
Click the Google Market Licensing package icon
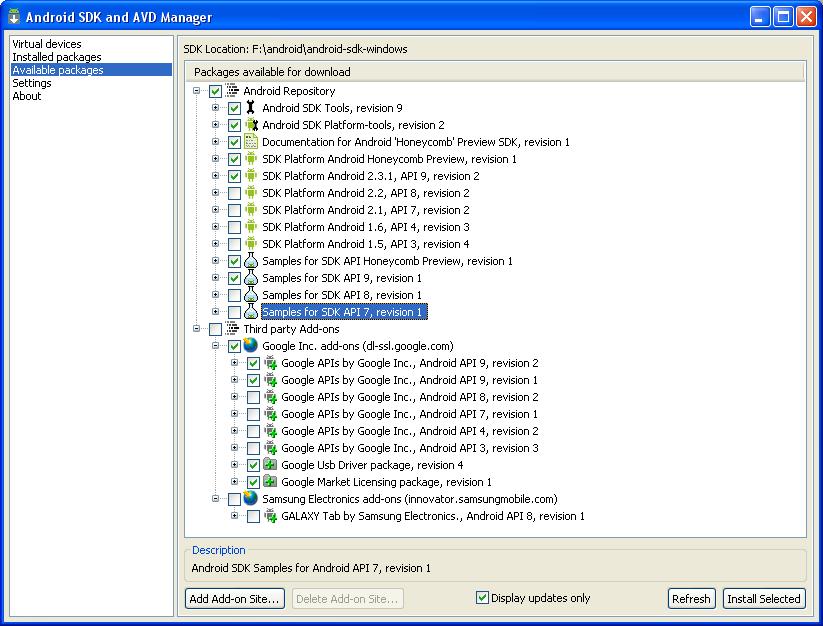(270, 482)
